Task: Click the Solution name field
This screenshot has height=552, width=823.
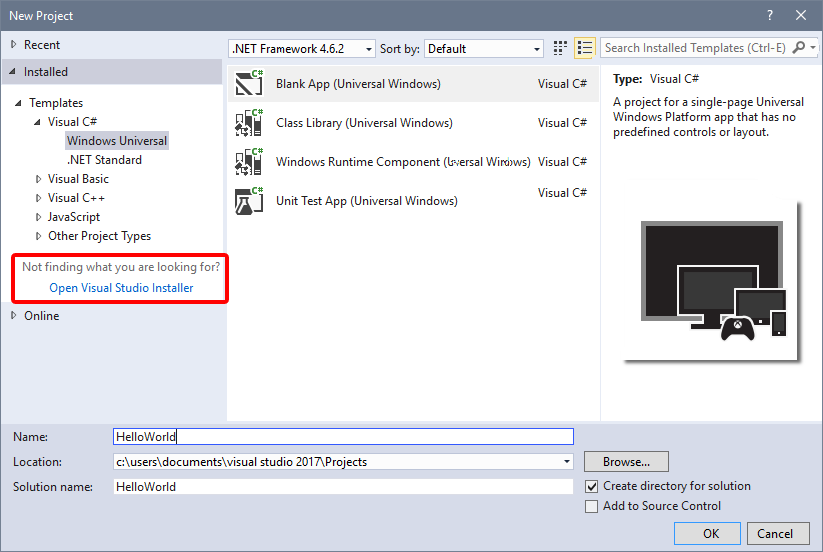Action: pos(343,486)
